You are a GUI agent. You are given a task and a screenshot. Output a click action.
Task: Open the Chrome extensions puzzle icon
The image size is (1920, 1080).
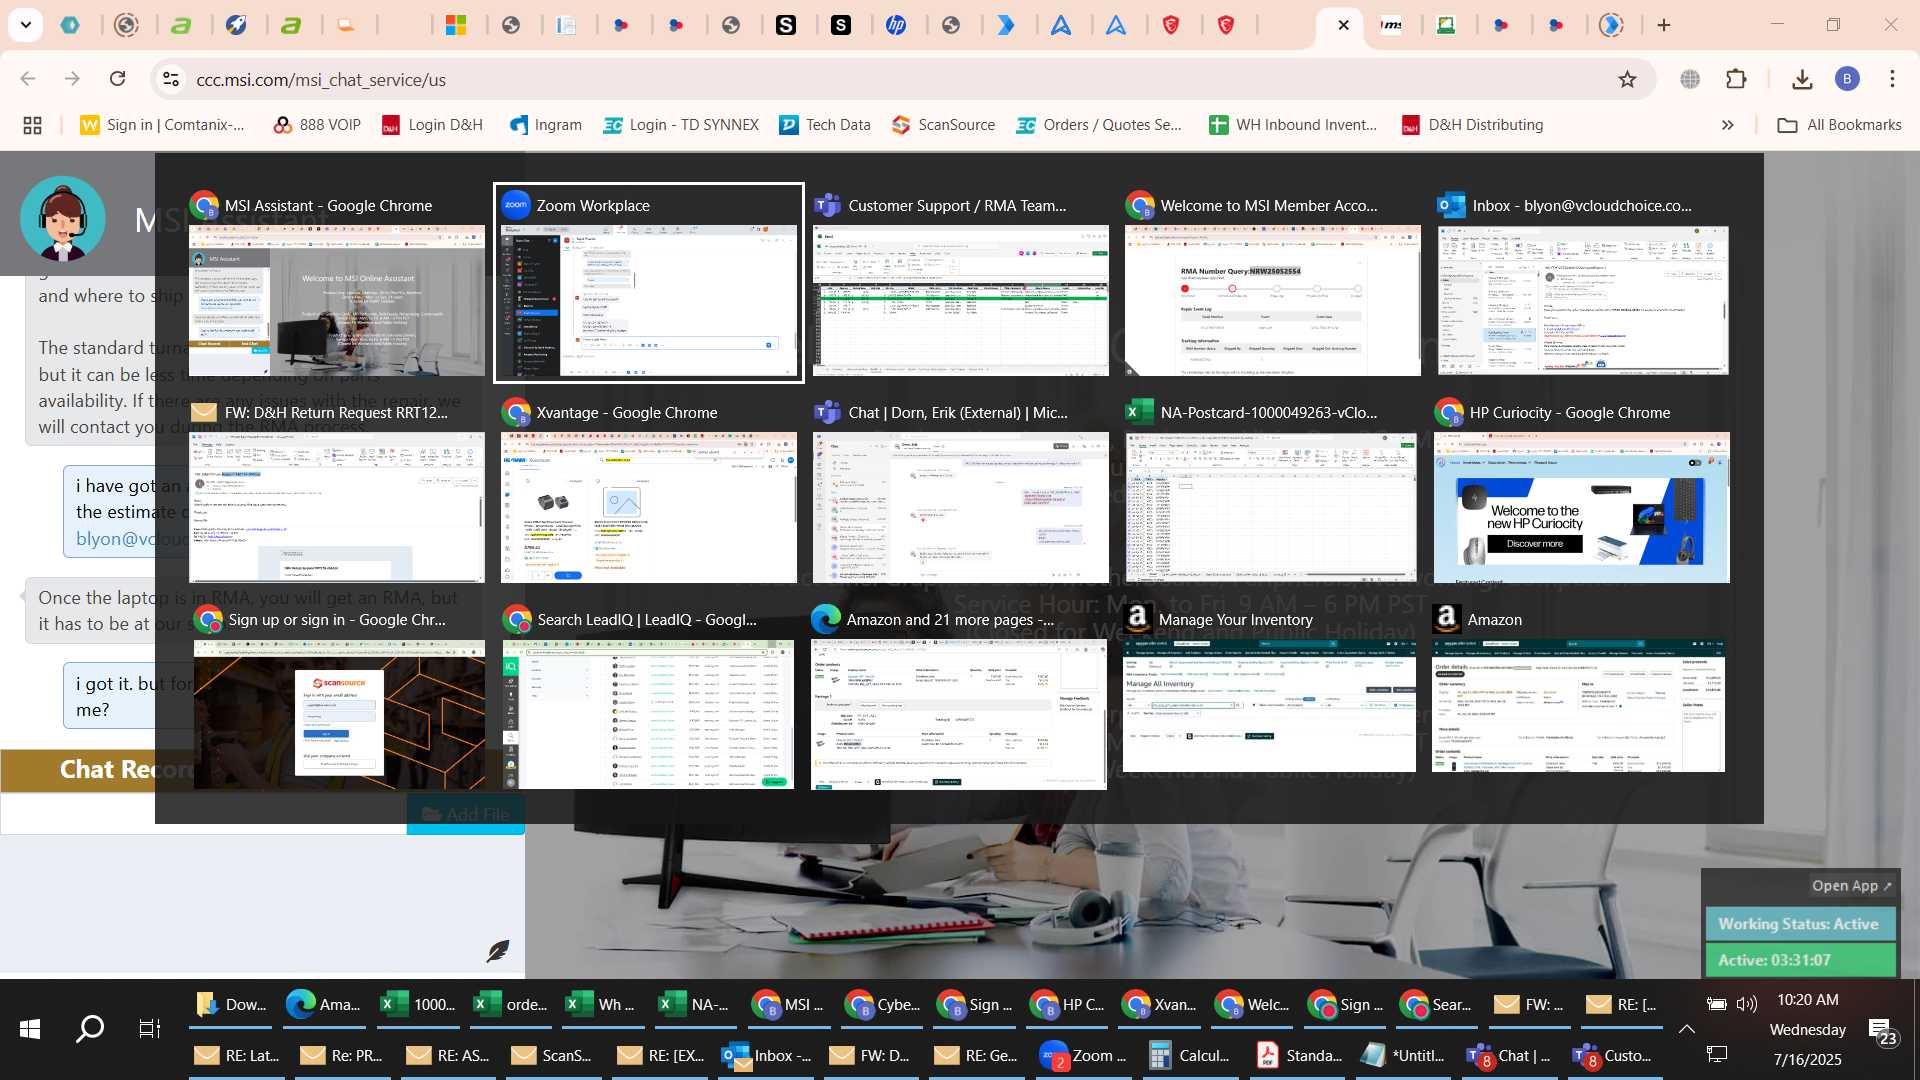point(1737,79)
